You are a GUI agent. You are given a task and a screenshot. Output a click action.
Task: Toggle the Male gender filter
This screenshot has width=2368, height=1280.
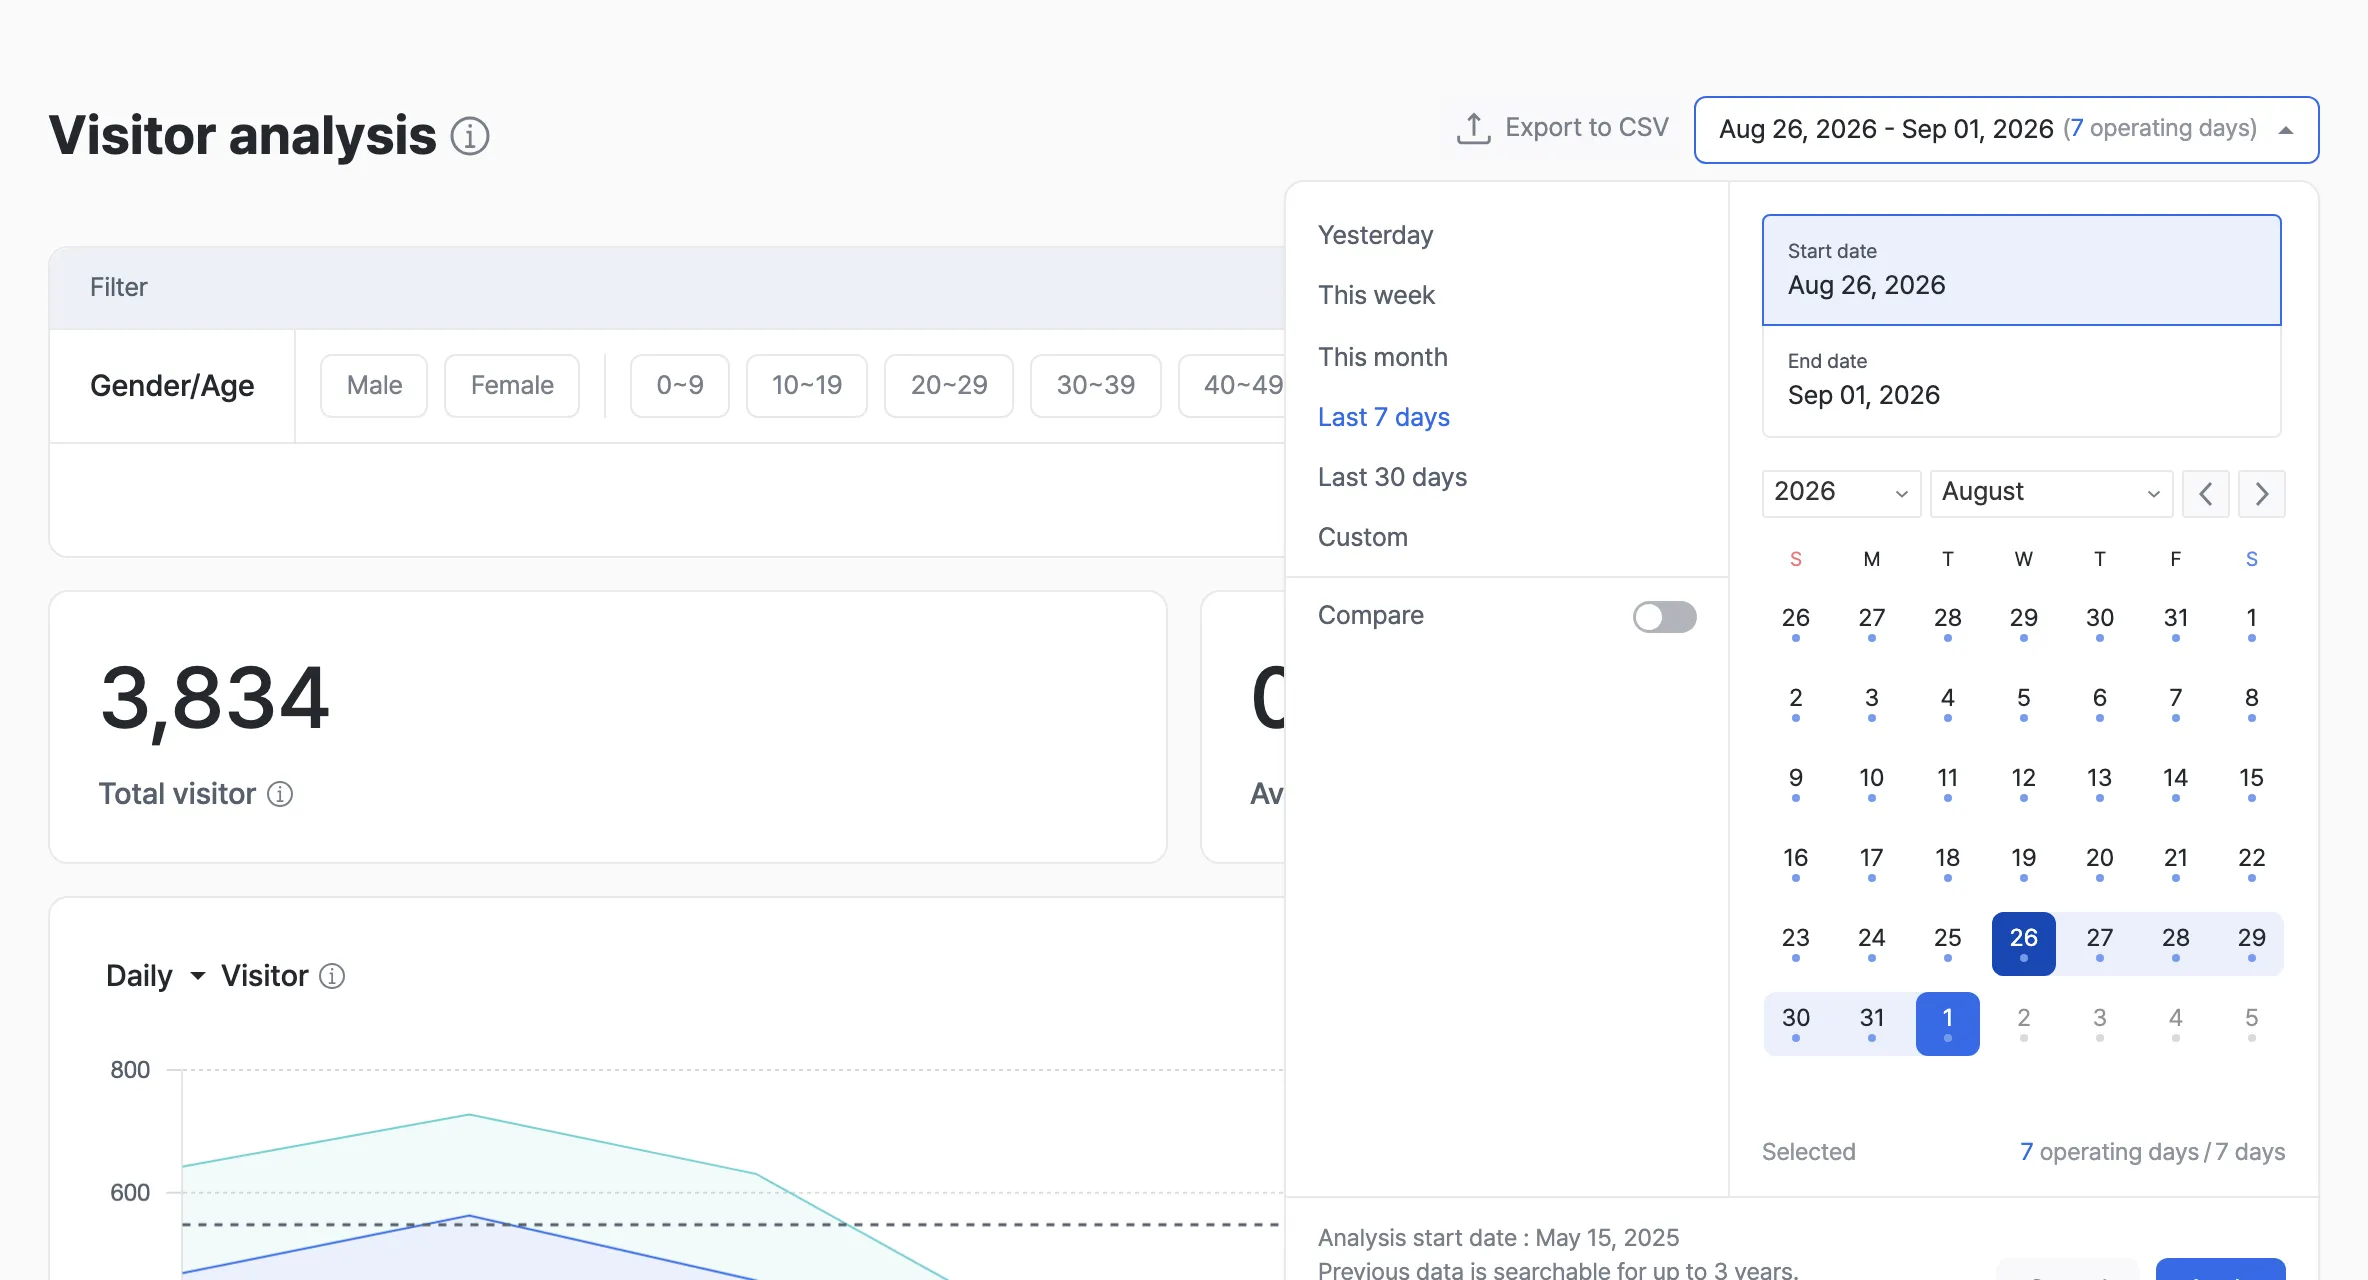click(x=374, y=386)
